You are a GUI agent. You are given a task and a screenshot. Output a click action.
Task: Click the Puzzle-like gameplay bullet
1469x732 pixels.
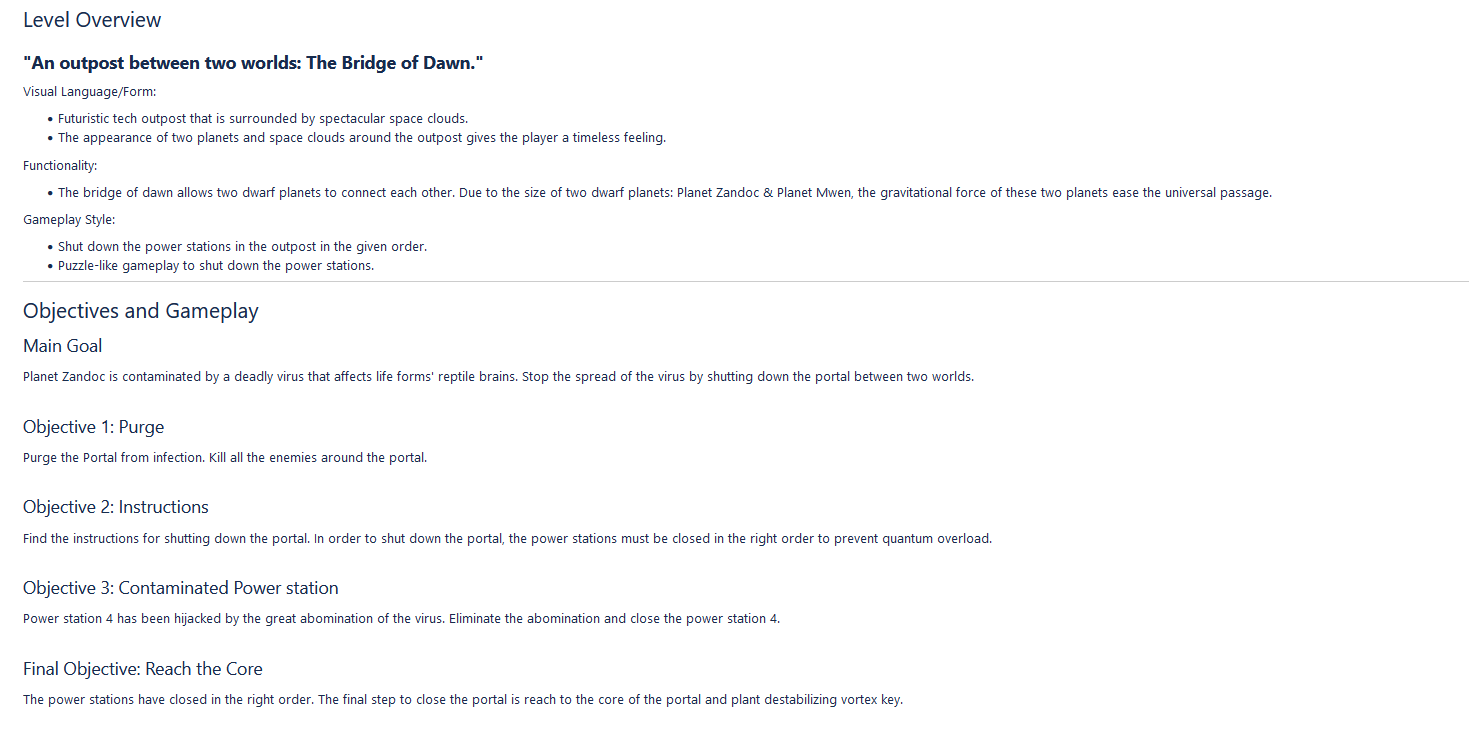[x=215, y=266]
